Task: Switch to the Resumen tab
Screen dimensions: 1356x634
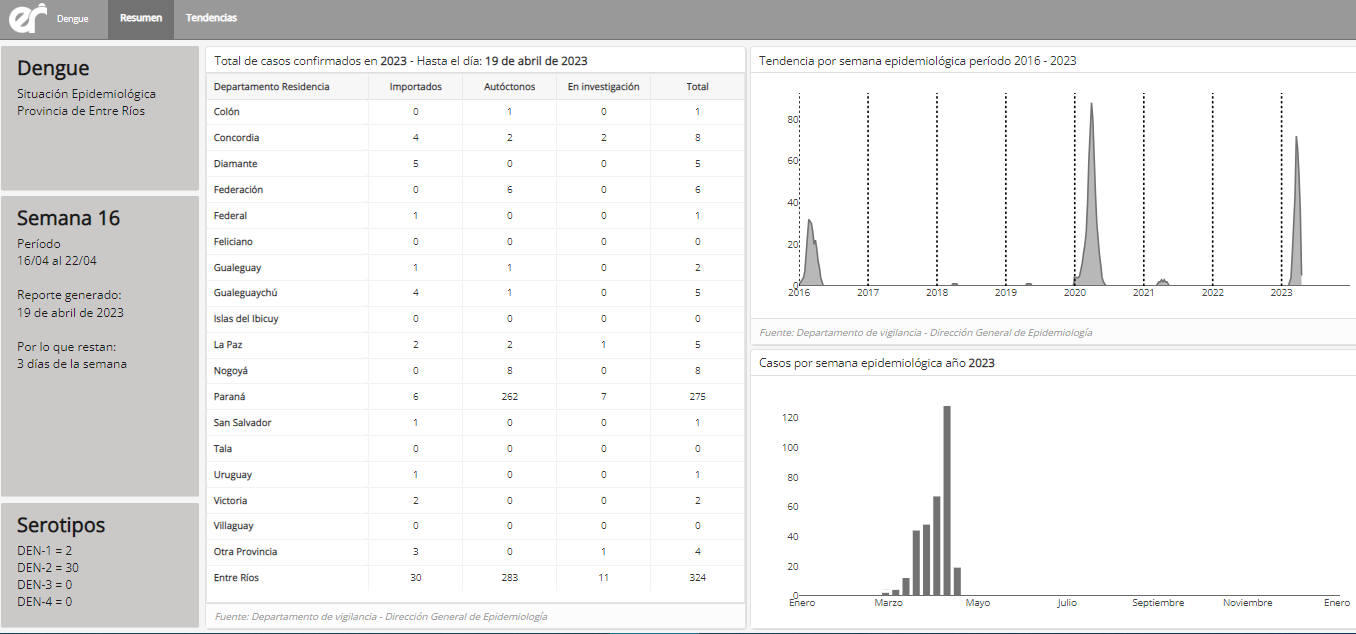Action: [x=141, y=19]
